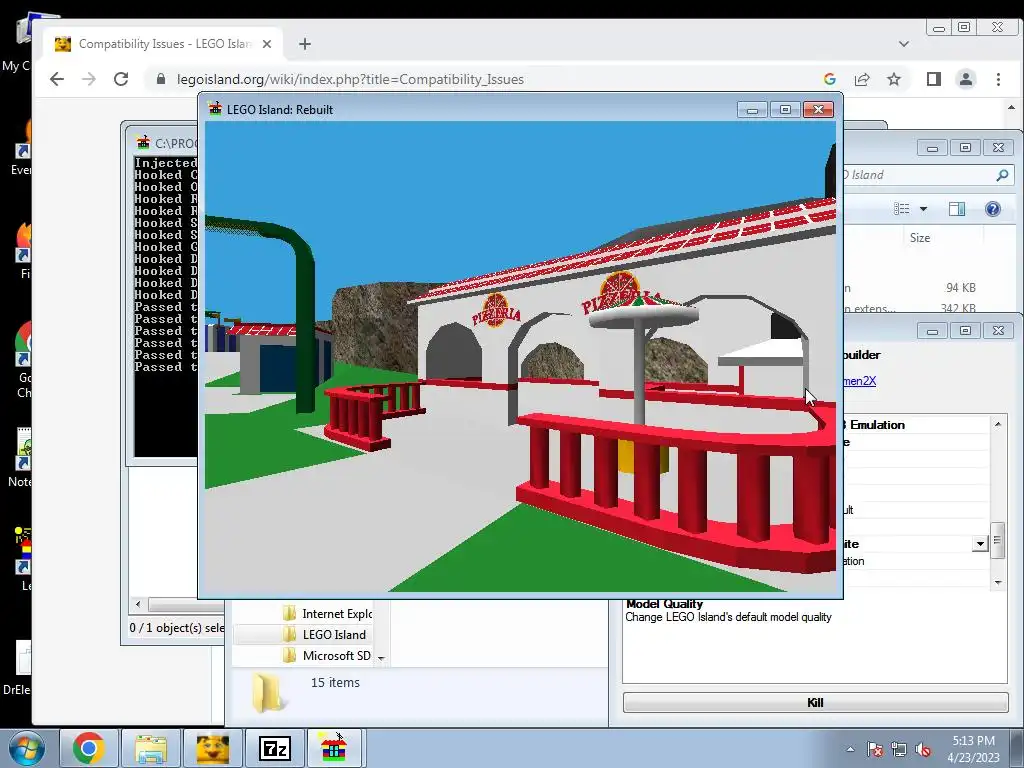Image resolution: width=1024 pixels, height=768 pixels.
Task: Click the Explorer change view icon
Action: [902, 208]
